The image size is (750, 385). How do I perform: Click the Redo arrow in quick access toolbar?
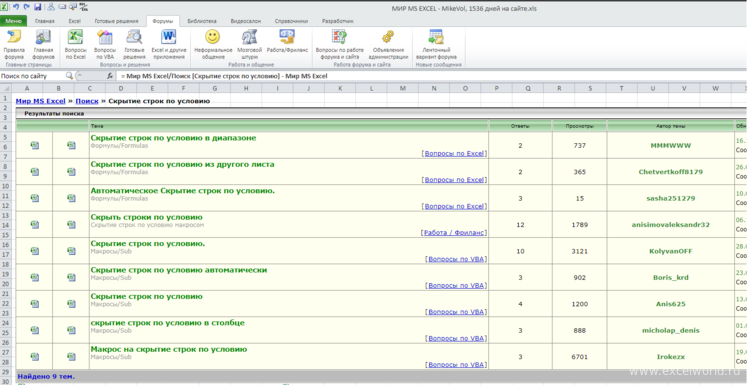click(x=26, y=7)
